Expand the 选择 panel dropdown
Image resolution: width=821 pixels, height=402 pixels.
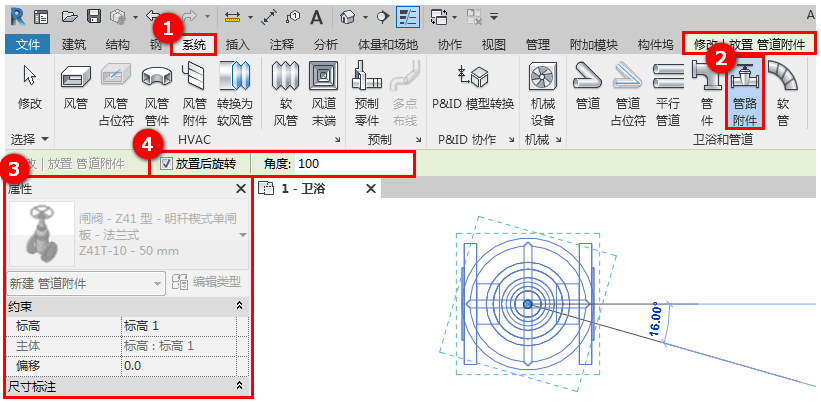click(29, 139)
